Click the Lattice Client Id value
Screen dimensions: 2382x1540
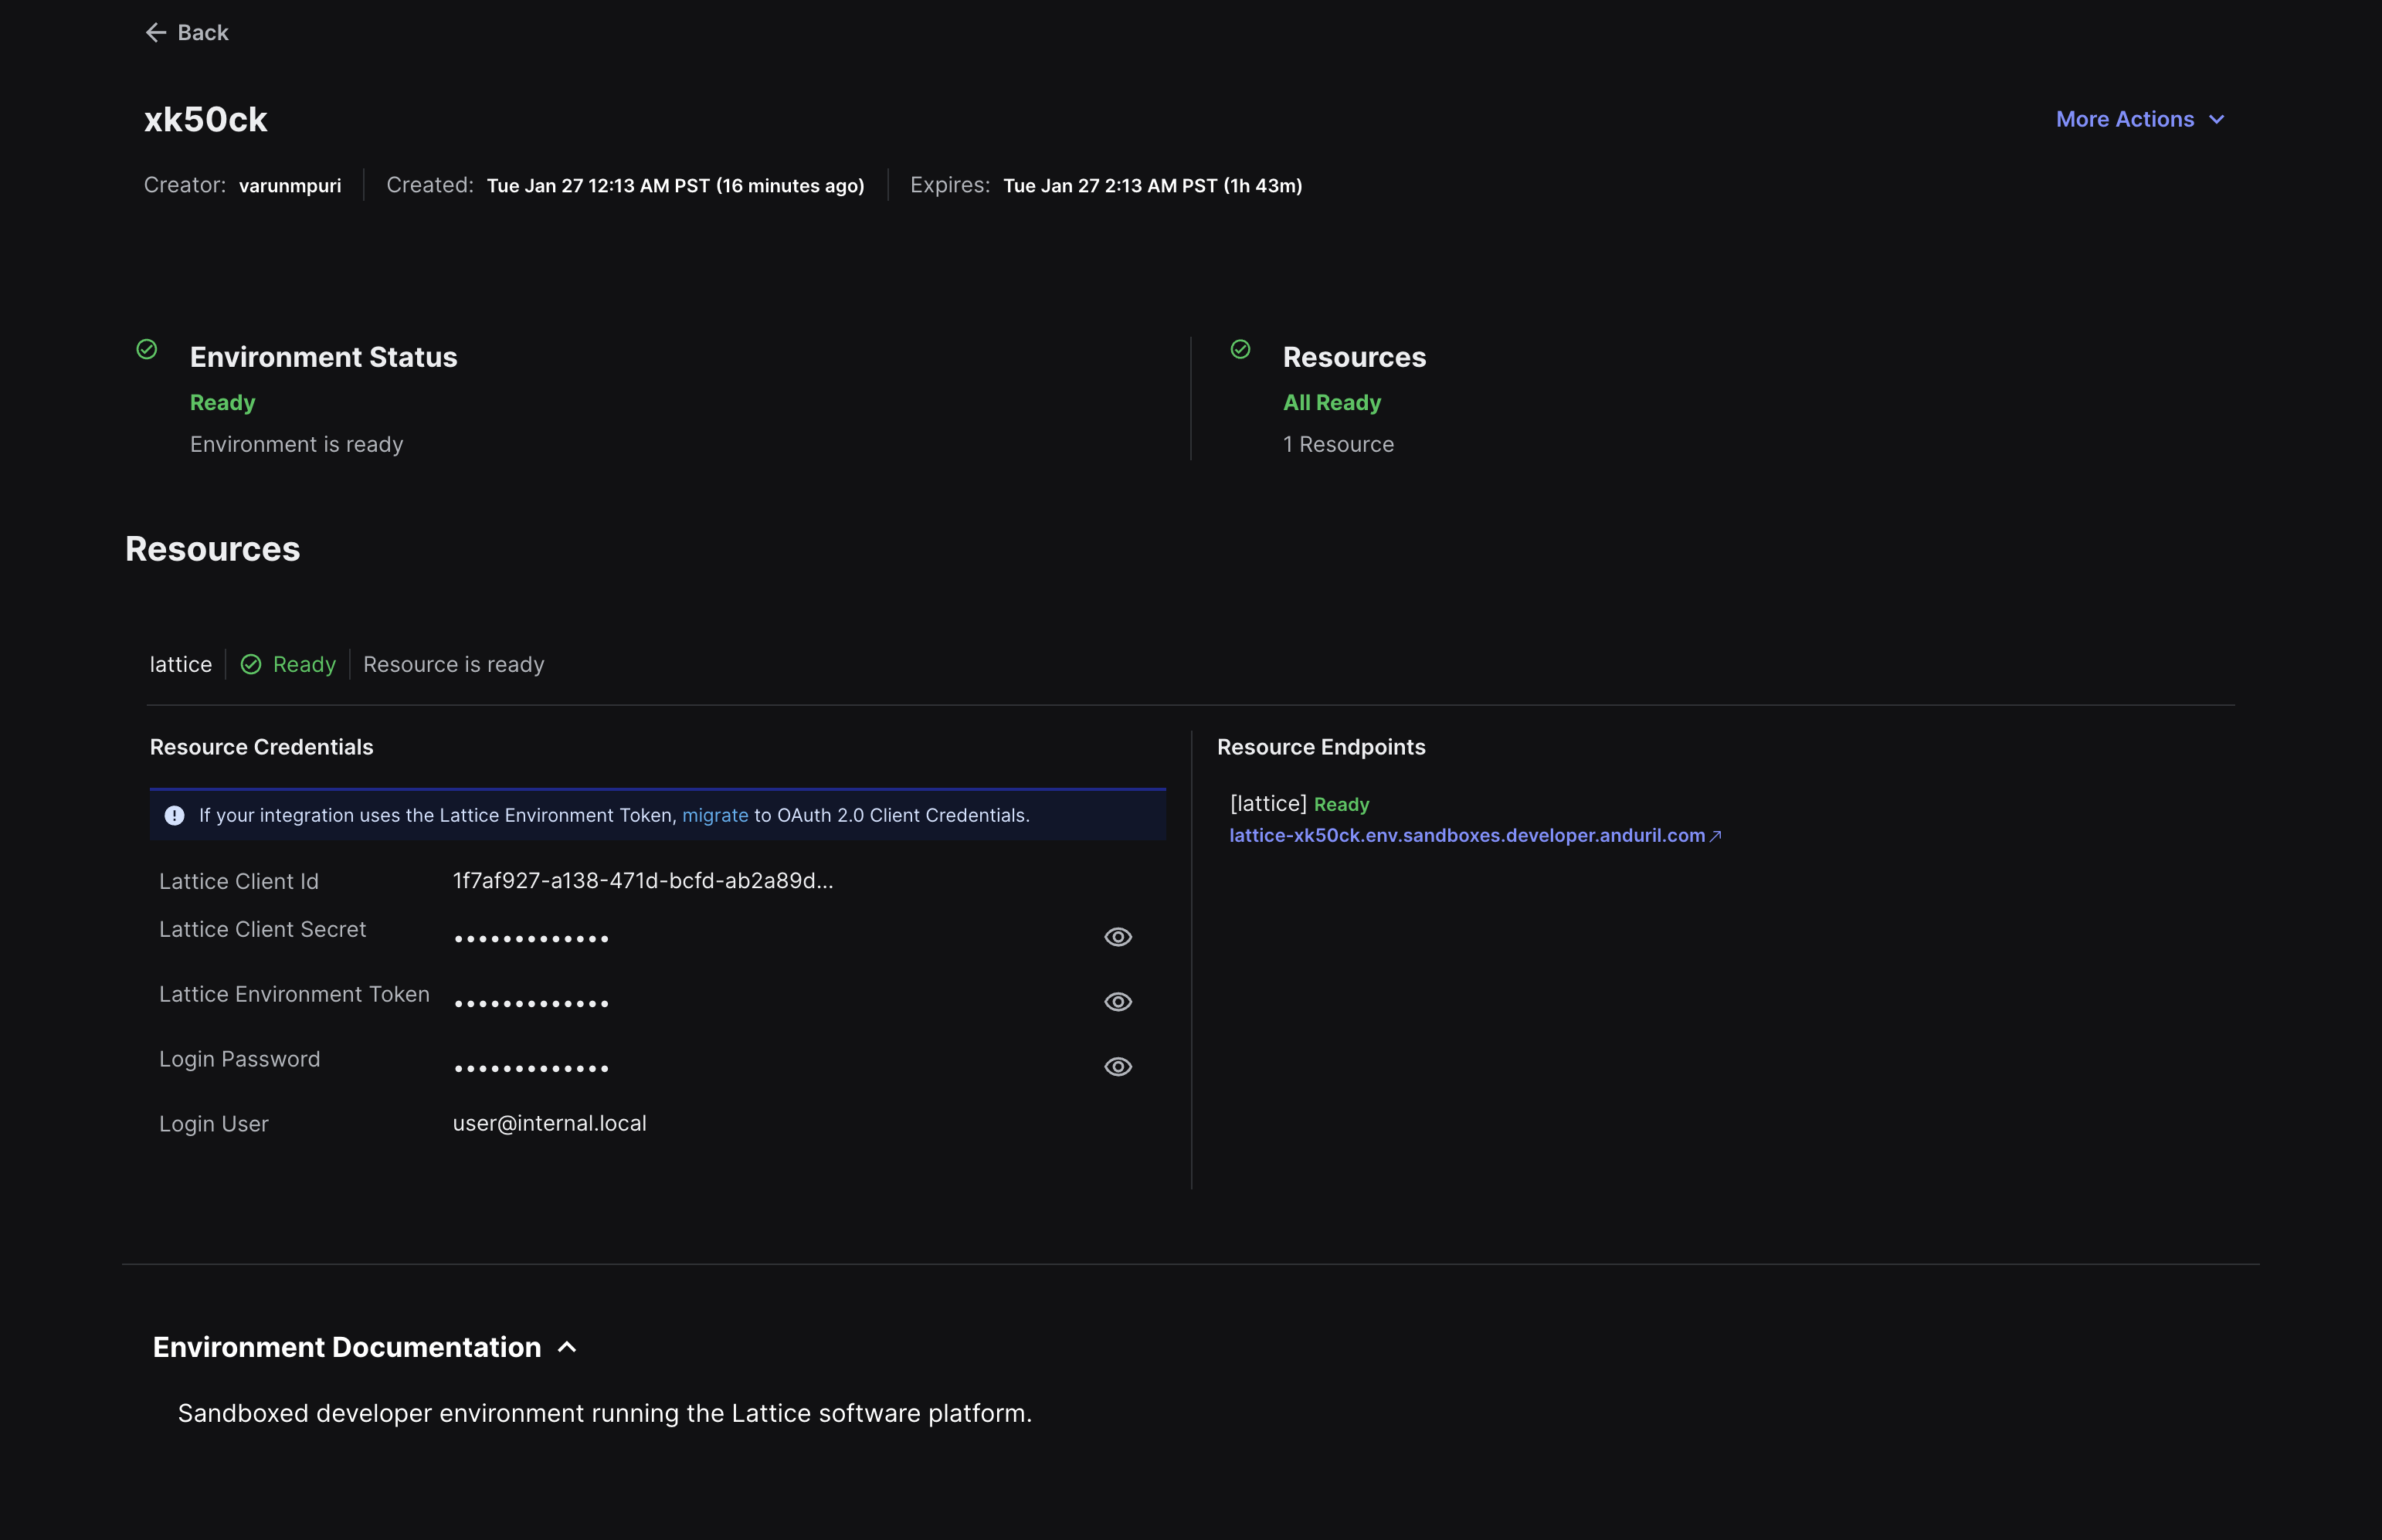click(x=643, y=881)
